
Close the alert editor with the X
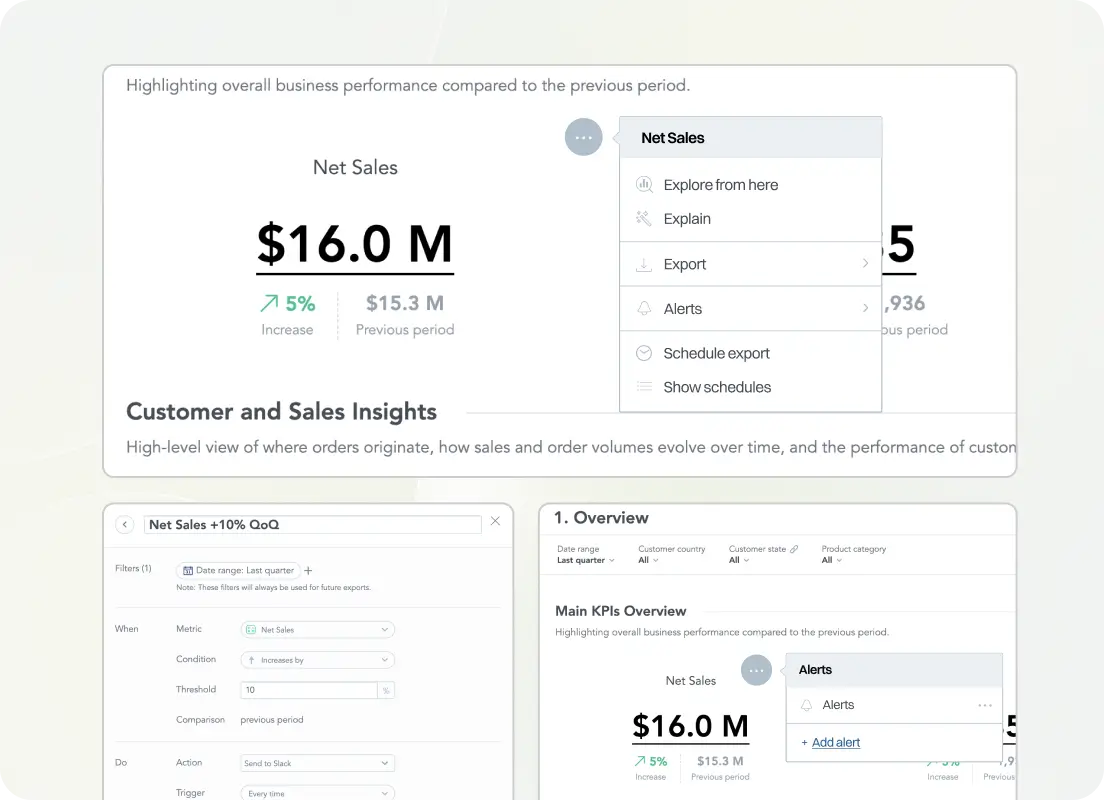click(495, 521)
